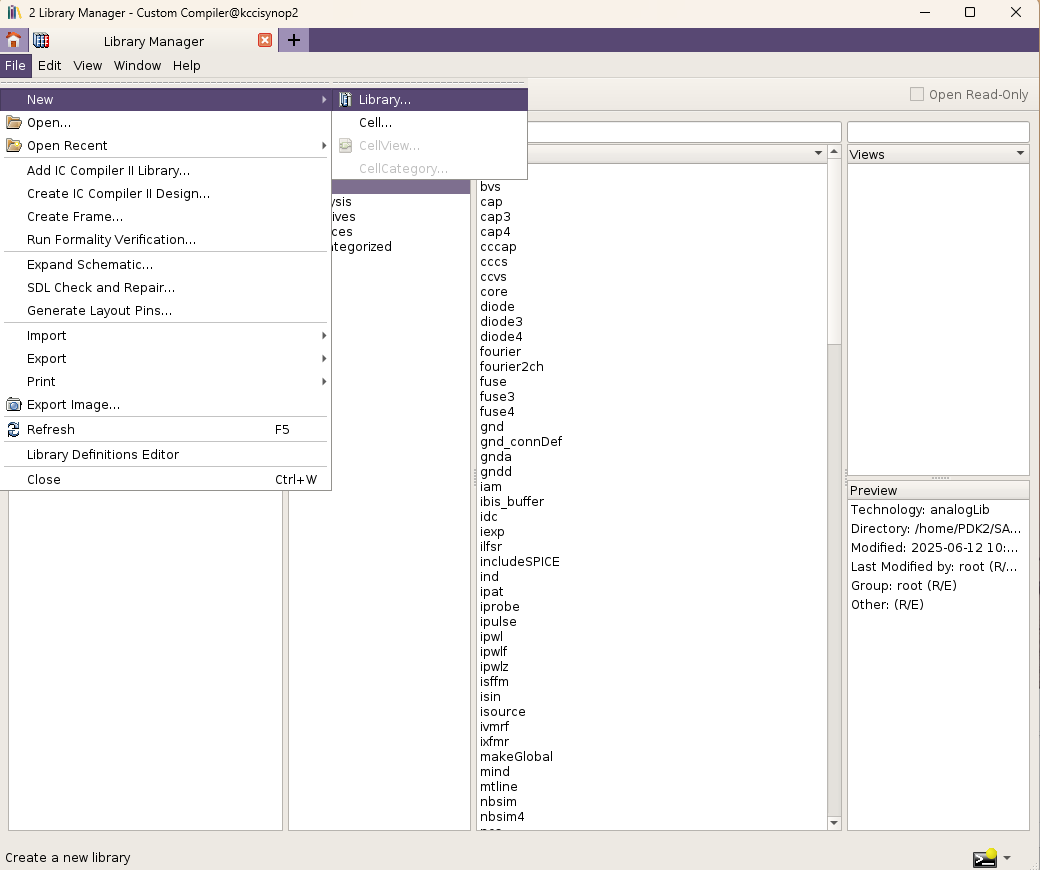Open the Edit menu
Screen dimensions: 1040x870
click(49, 66)
